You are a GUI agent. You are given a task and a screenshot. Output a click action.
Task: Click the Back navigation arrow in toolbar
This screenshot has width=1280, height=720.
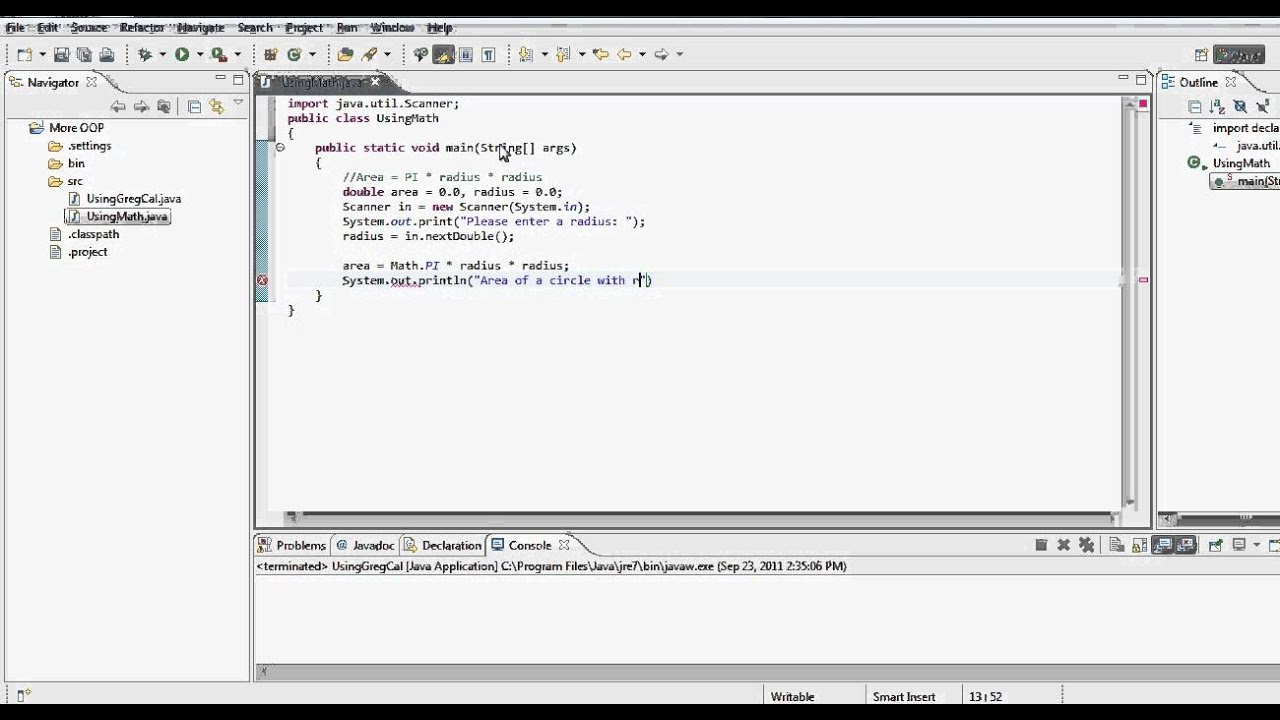[624, 55]
